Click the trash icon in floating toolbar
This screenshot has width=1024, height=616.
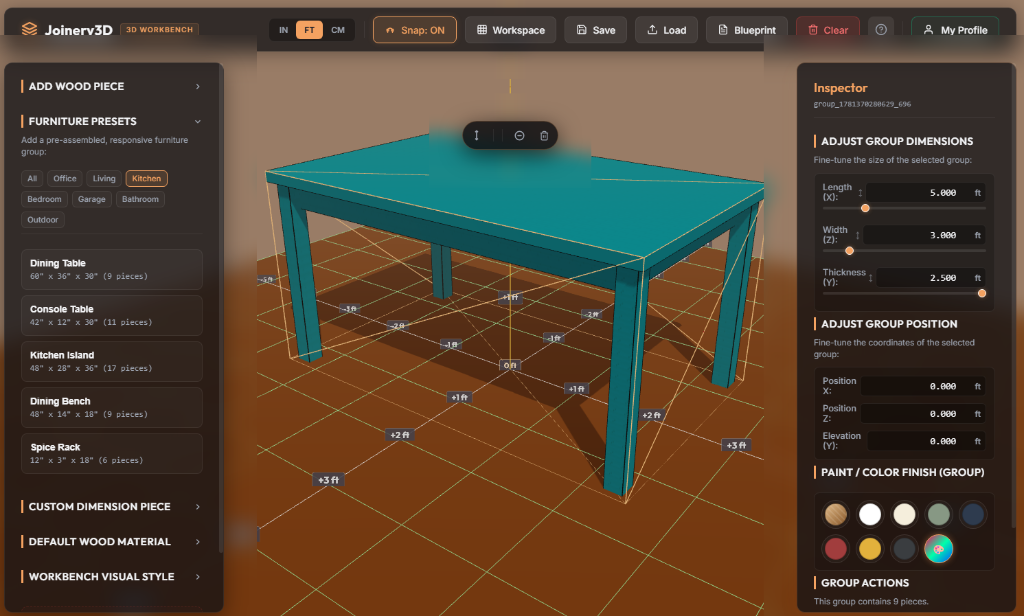(x=544, y=135)
